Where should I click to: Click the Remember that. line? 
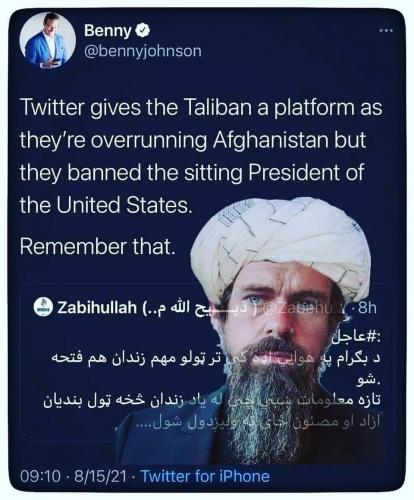(x=97, y=246)
